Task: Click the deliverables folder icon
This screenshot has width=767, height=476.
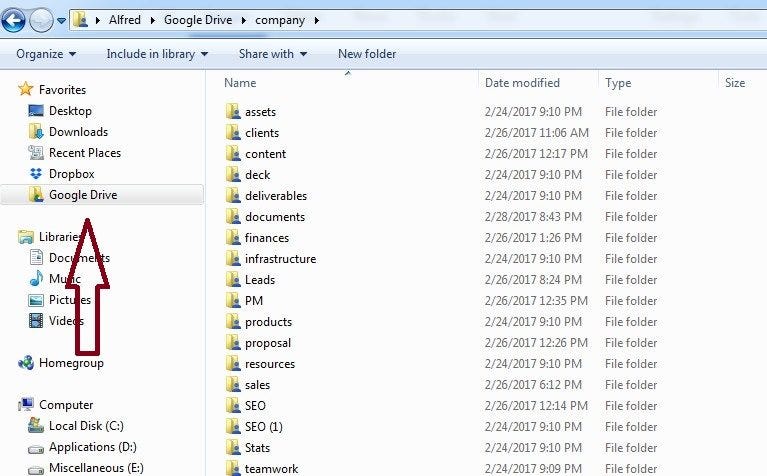Action: [x=233, y=196]
